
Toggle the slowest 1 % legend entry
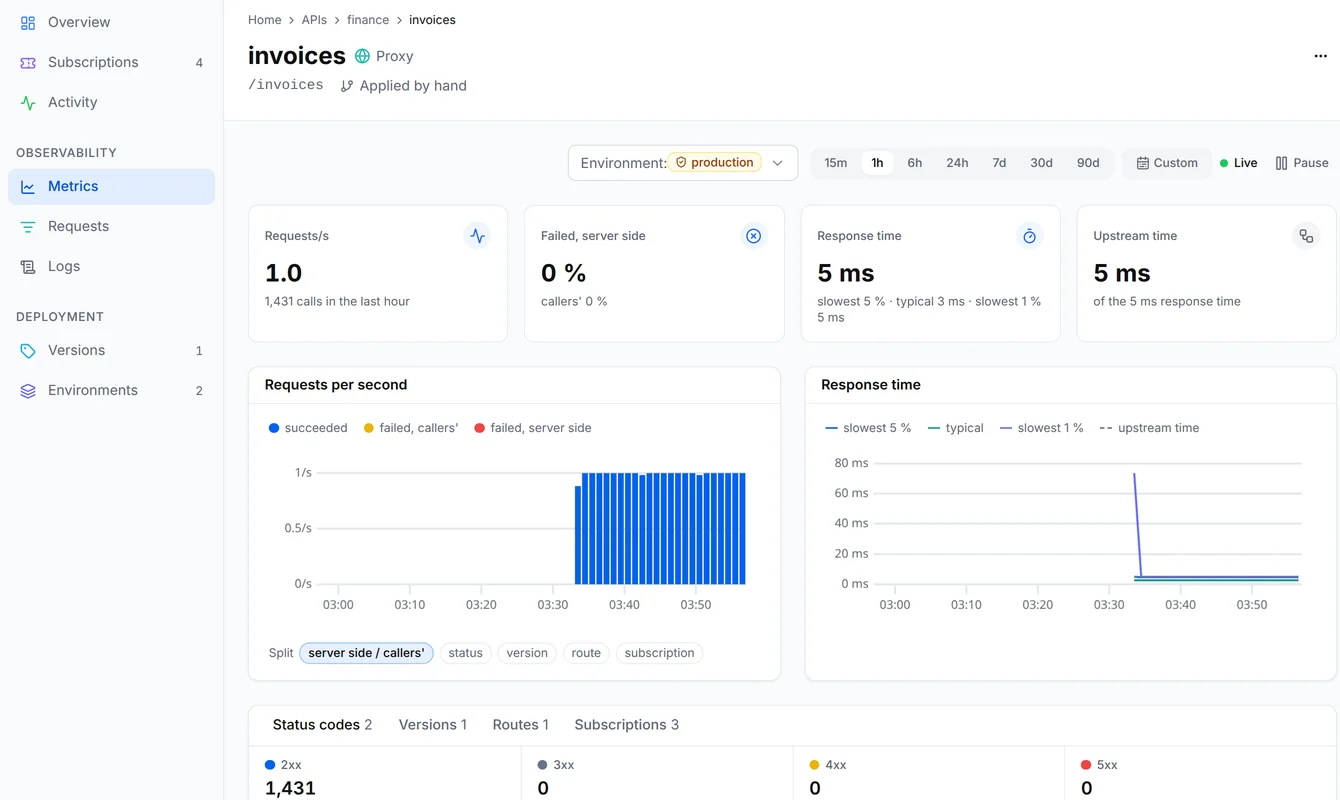pos(1041,428)
